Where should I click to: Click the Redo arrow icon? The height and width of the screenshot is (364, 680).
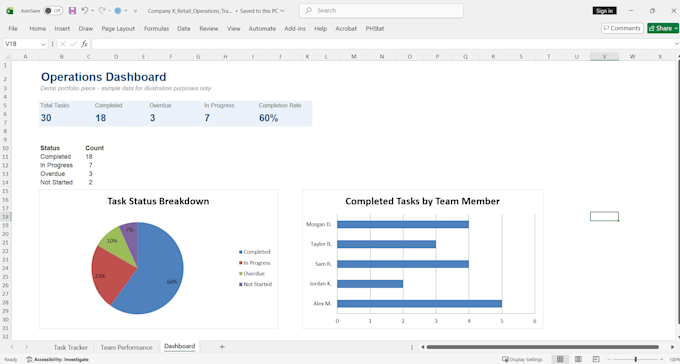click(102, 11)
